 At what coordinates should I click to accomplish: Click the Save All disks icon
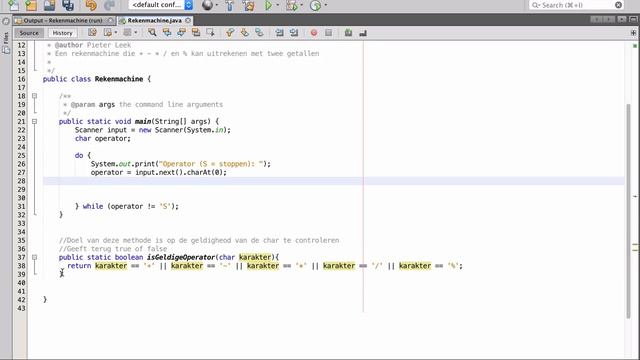pyautogui.click(x=68, y=5)
